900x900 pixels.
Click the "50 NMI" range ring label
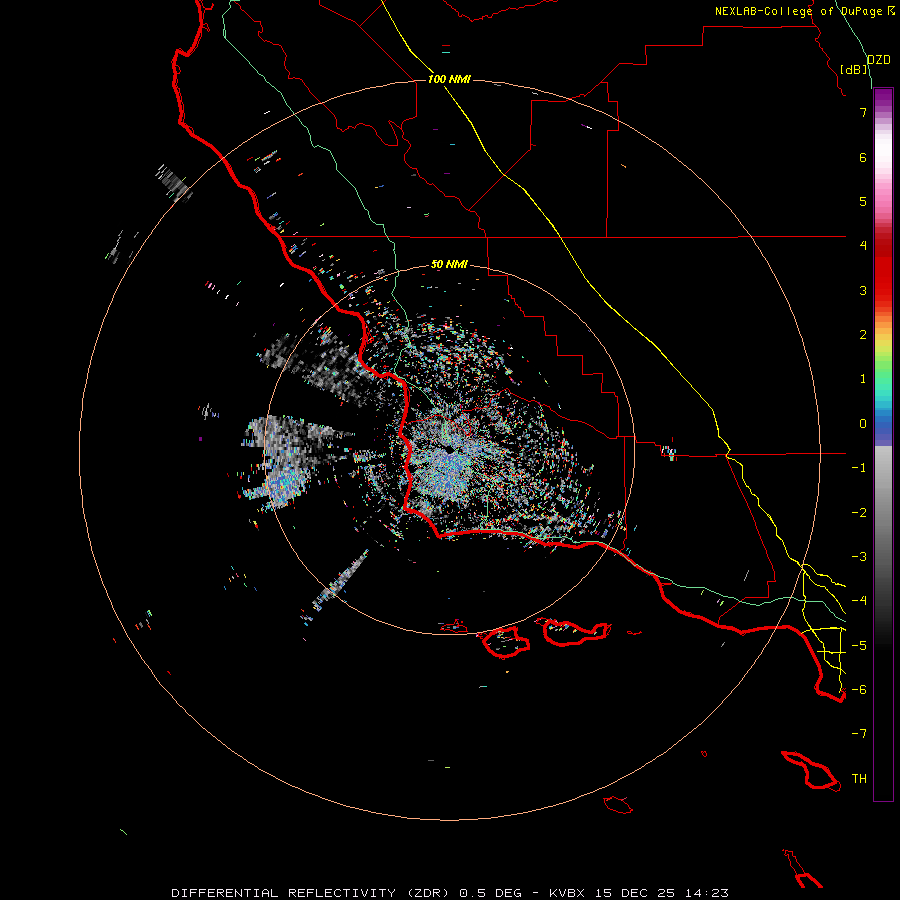(449, 264)
